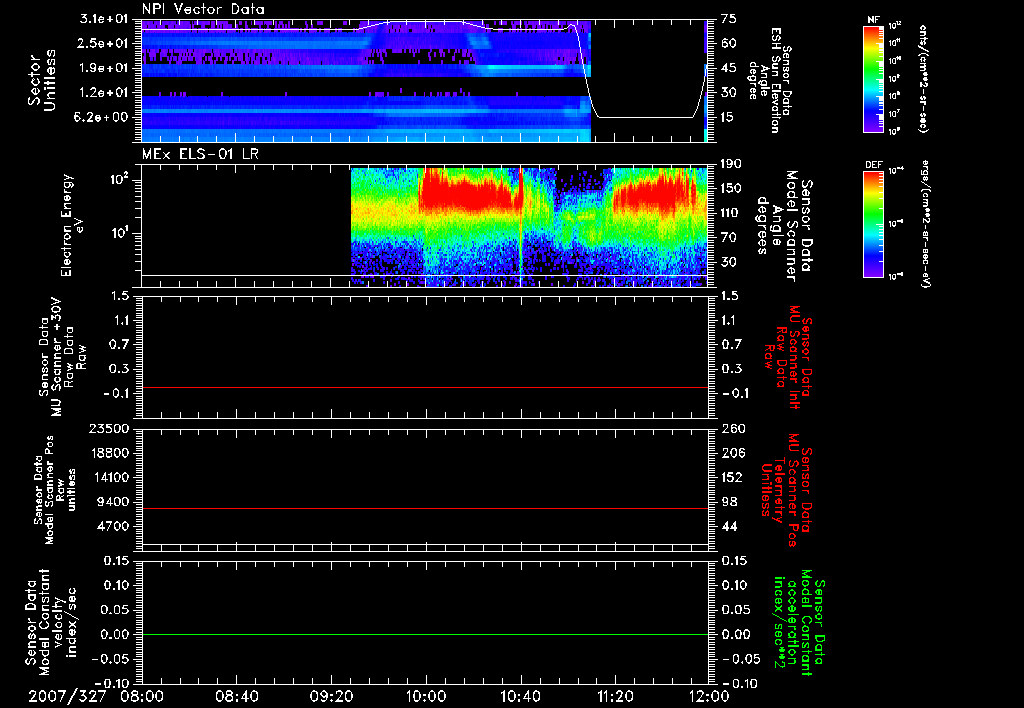1024x708 pixels.
Task: Select the 'MEx ELS-01 LR' panel title
Action: tap(200, 154)
